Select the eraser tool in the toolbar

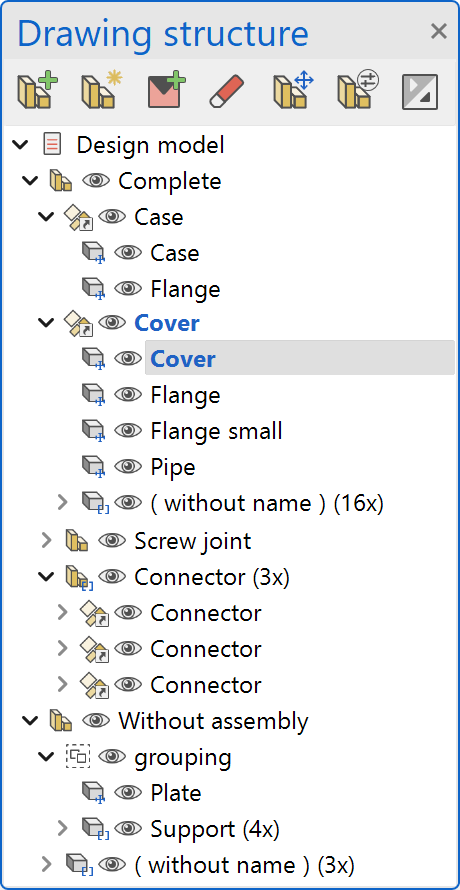(227, 91)
